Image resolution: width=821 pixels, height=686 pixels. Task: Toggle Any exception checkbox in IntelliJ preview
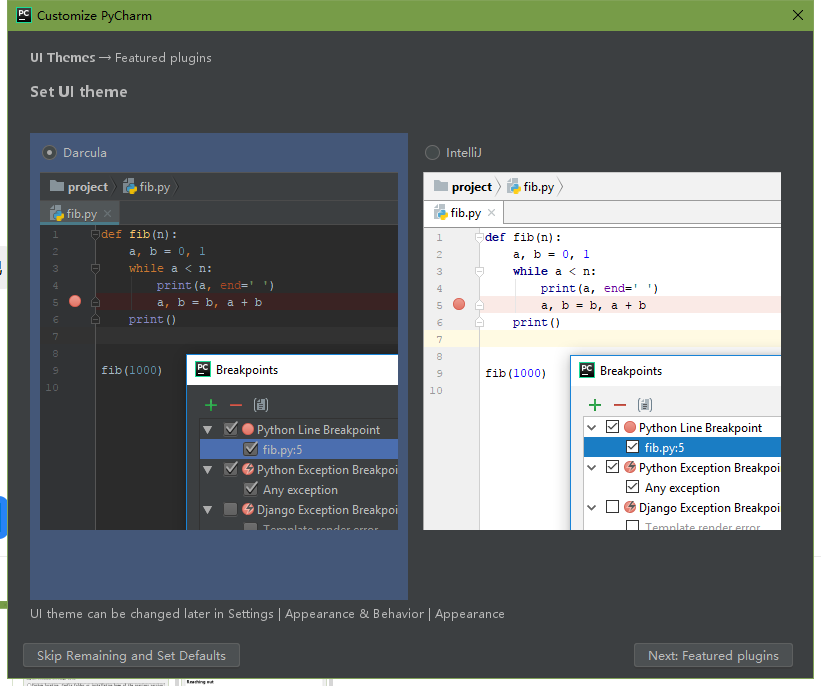pos(633,486)
